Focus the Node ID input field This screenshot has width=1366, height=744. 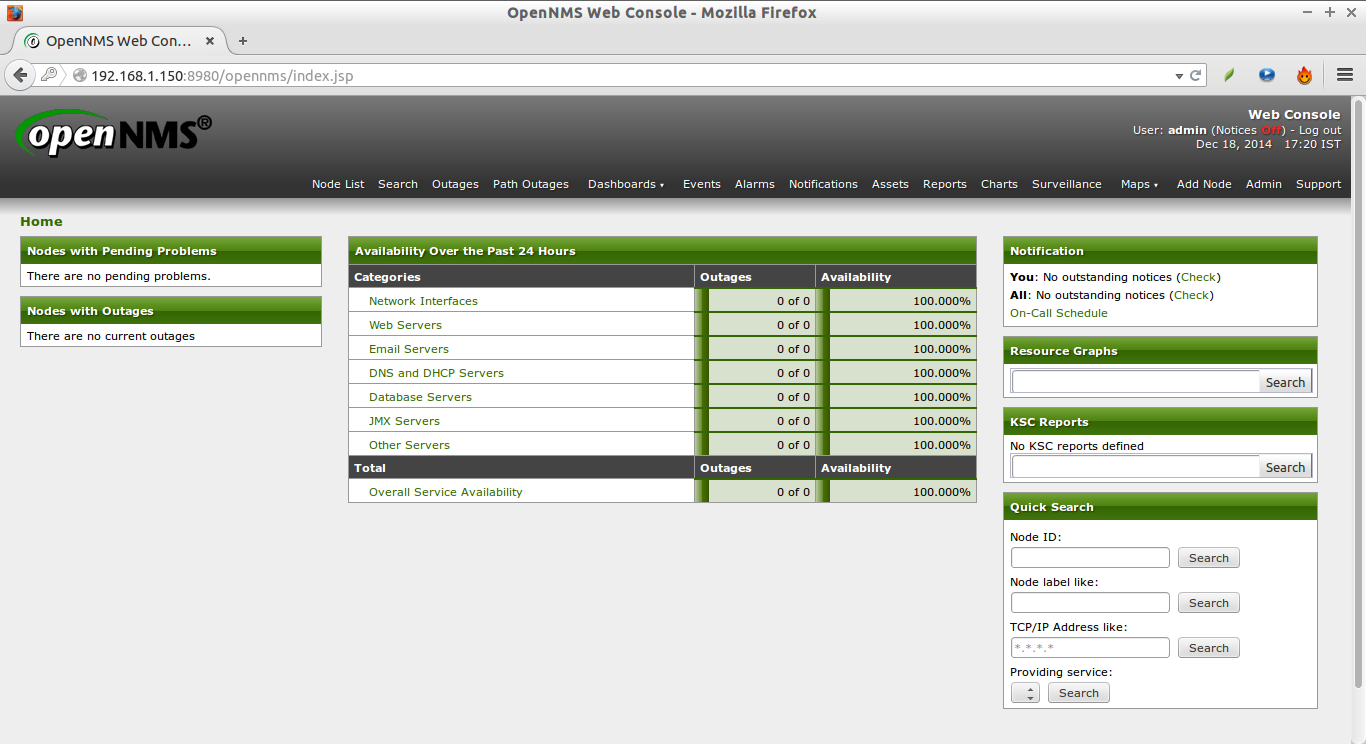(1090, 558)
